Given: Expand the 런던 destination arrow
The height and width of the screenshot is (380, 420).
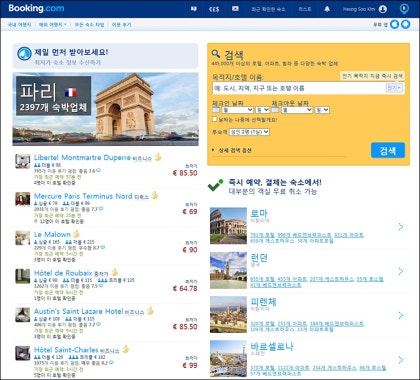Looking at the screenshot, I should [x=401, y=271].
